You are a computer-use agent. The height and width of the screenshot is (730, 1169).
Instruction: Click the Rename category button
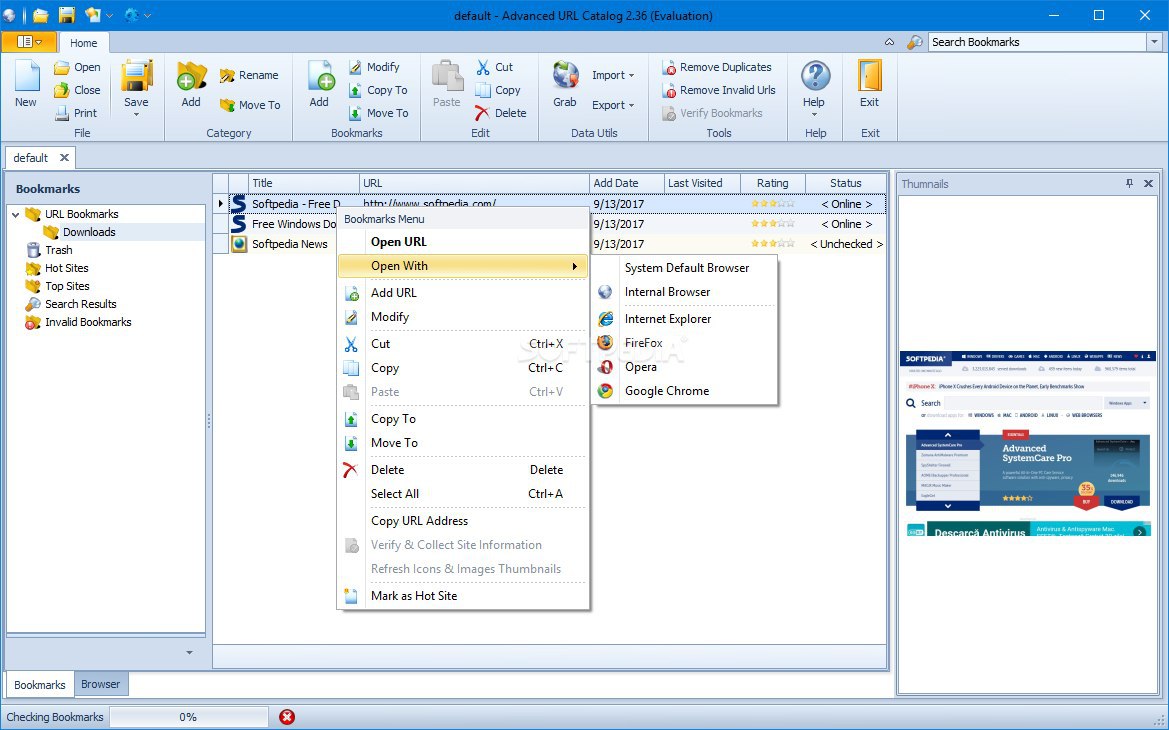(x=249, y=75)
